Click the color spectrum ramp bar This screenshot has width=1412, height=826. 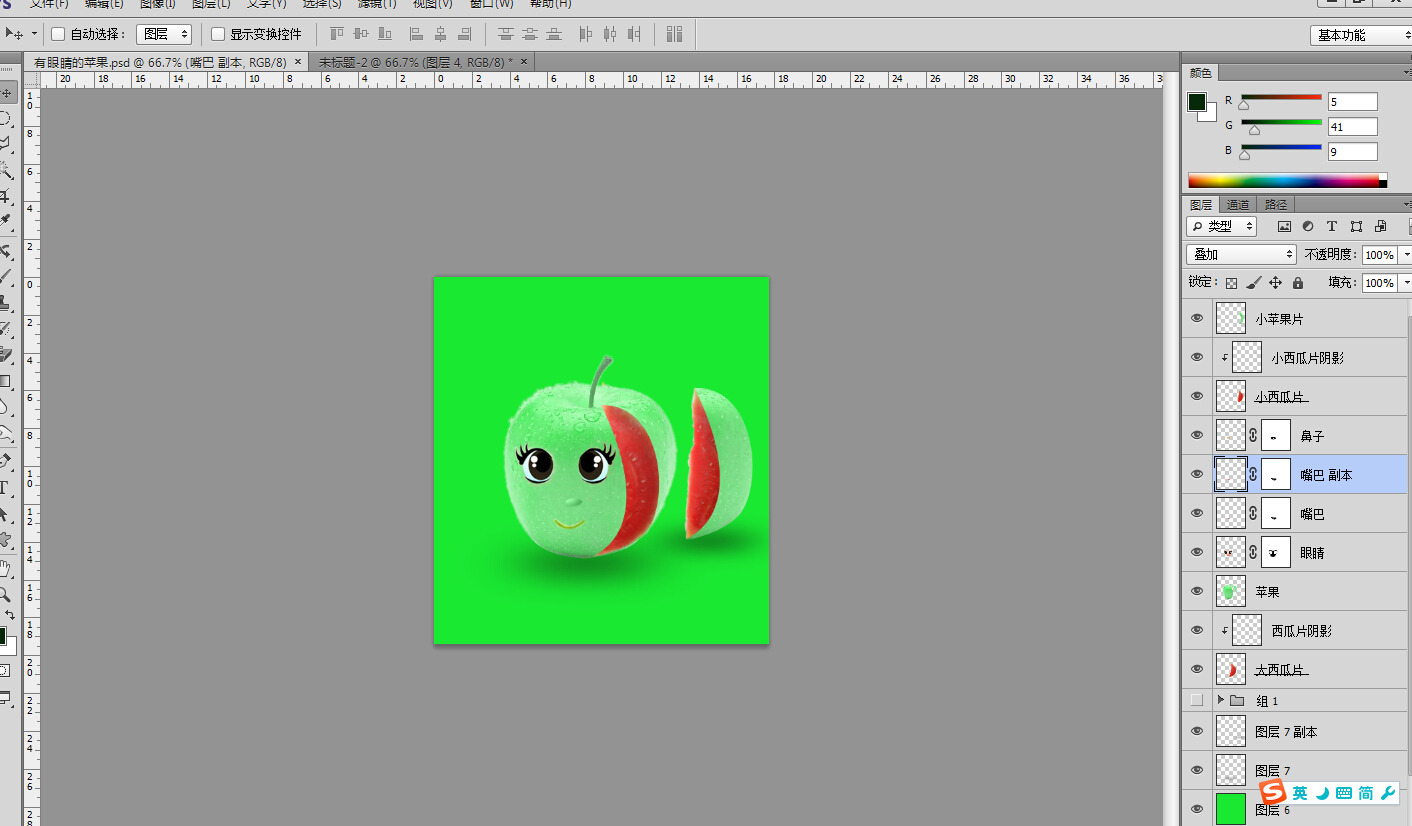(x=1284, y=181)
